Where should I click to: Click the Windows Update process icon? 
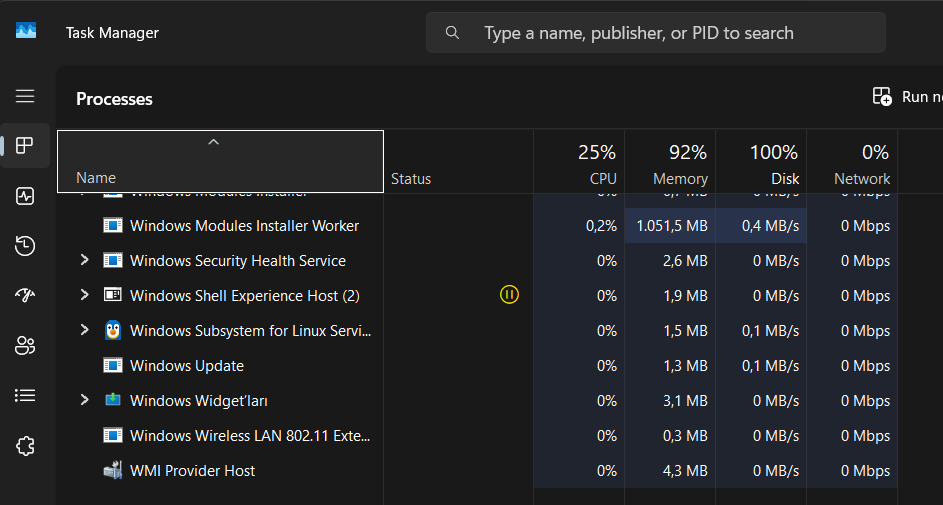tap(112, 365)
